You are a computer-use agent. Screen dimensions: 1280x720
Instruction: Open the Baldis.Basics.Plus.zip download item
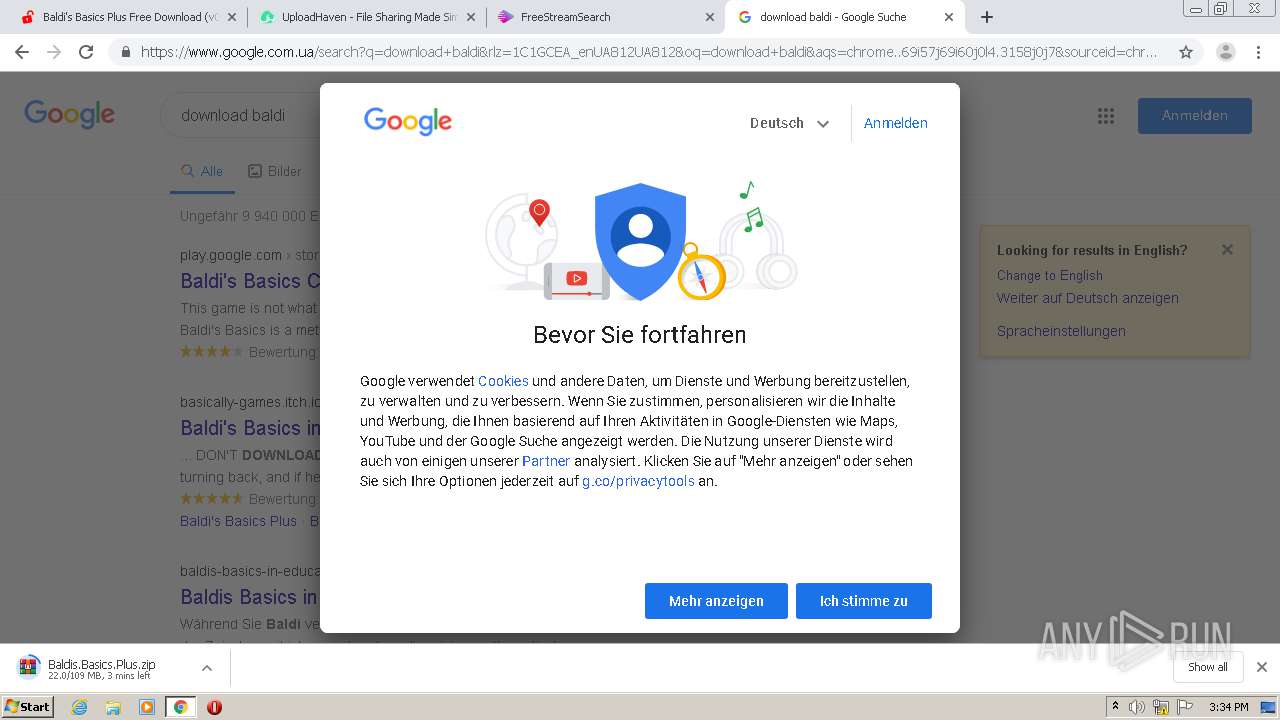coord(101,668)
